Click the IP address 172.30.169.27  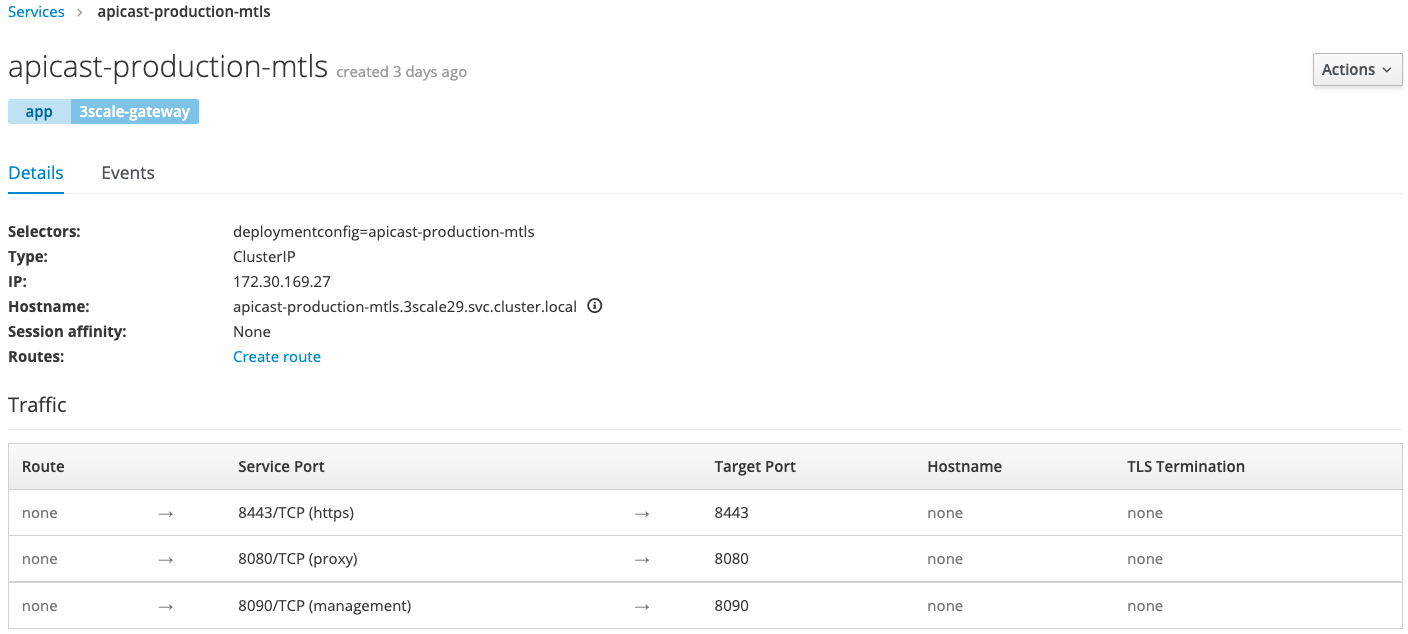[x=281, y=282]
